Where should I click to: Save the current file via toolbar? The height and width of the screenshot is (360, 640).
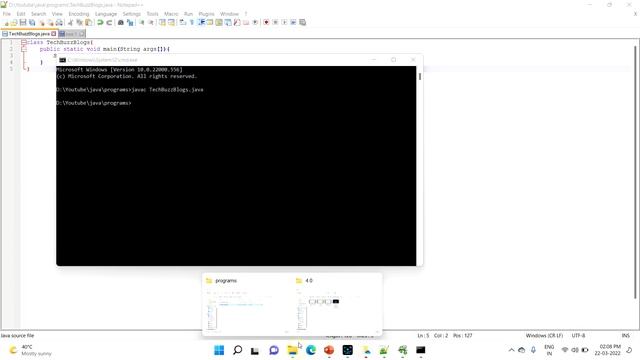[x=23, y=22]
